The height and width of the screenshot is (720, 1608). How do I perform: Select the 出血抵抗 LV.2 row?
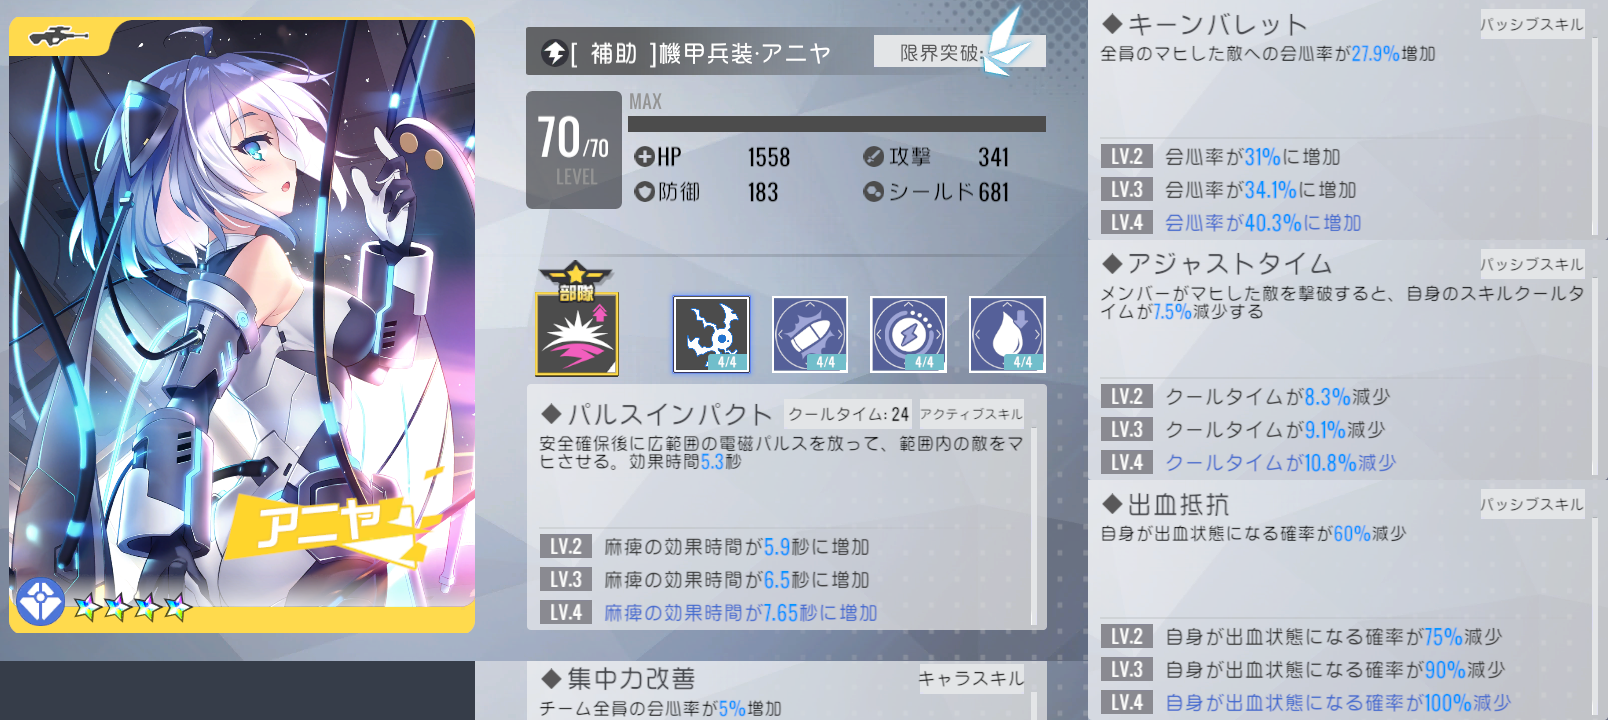pyautogui.click(x=1341, y=636)
